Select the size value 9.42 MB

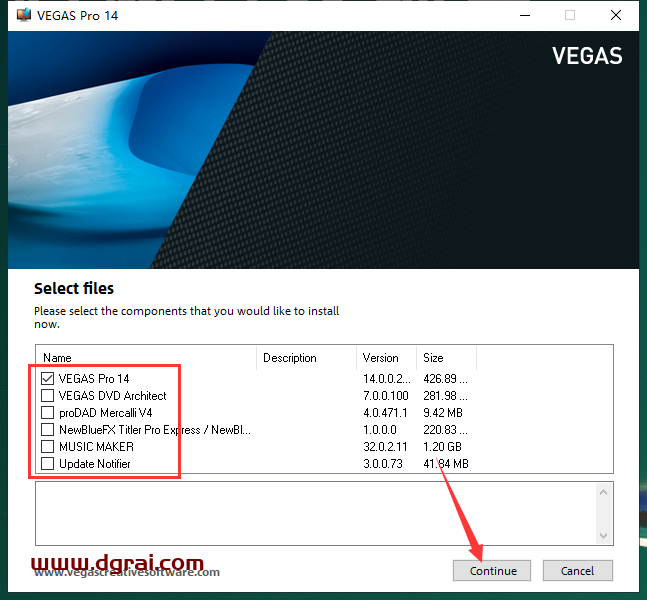[443, 413]
